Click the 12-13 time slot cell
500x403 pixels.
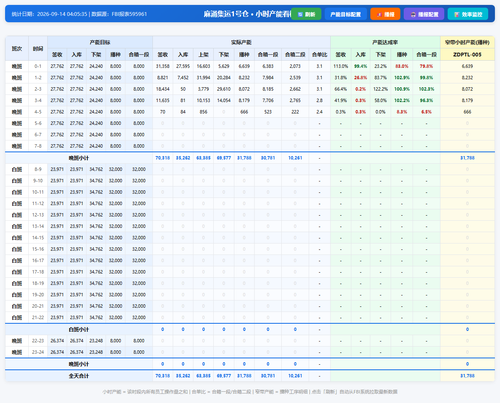click(x=38, y=215)
